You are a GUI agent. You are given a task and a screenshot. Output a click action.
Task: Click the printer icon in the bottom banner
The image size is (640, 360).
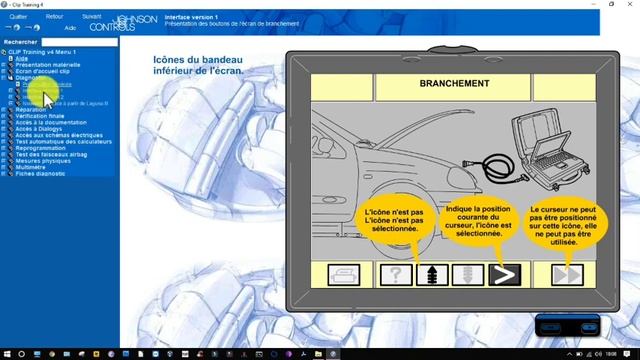[344, 275]
